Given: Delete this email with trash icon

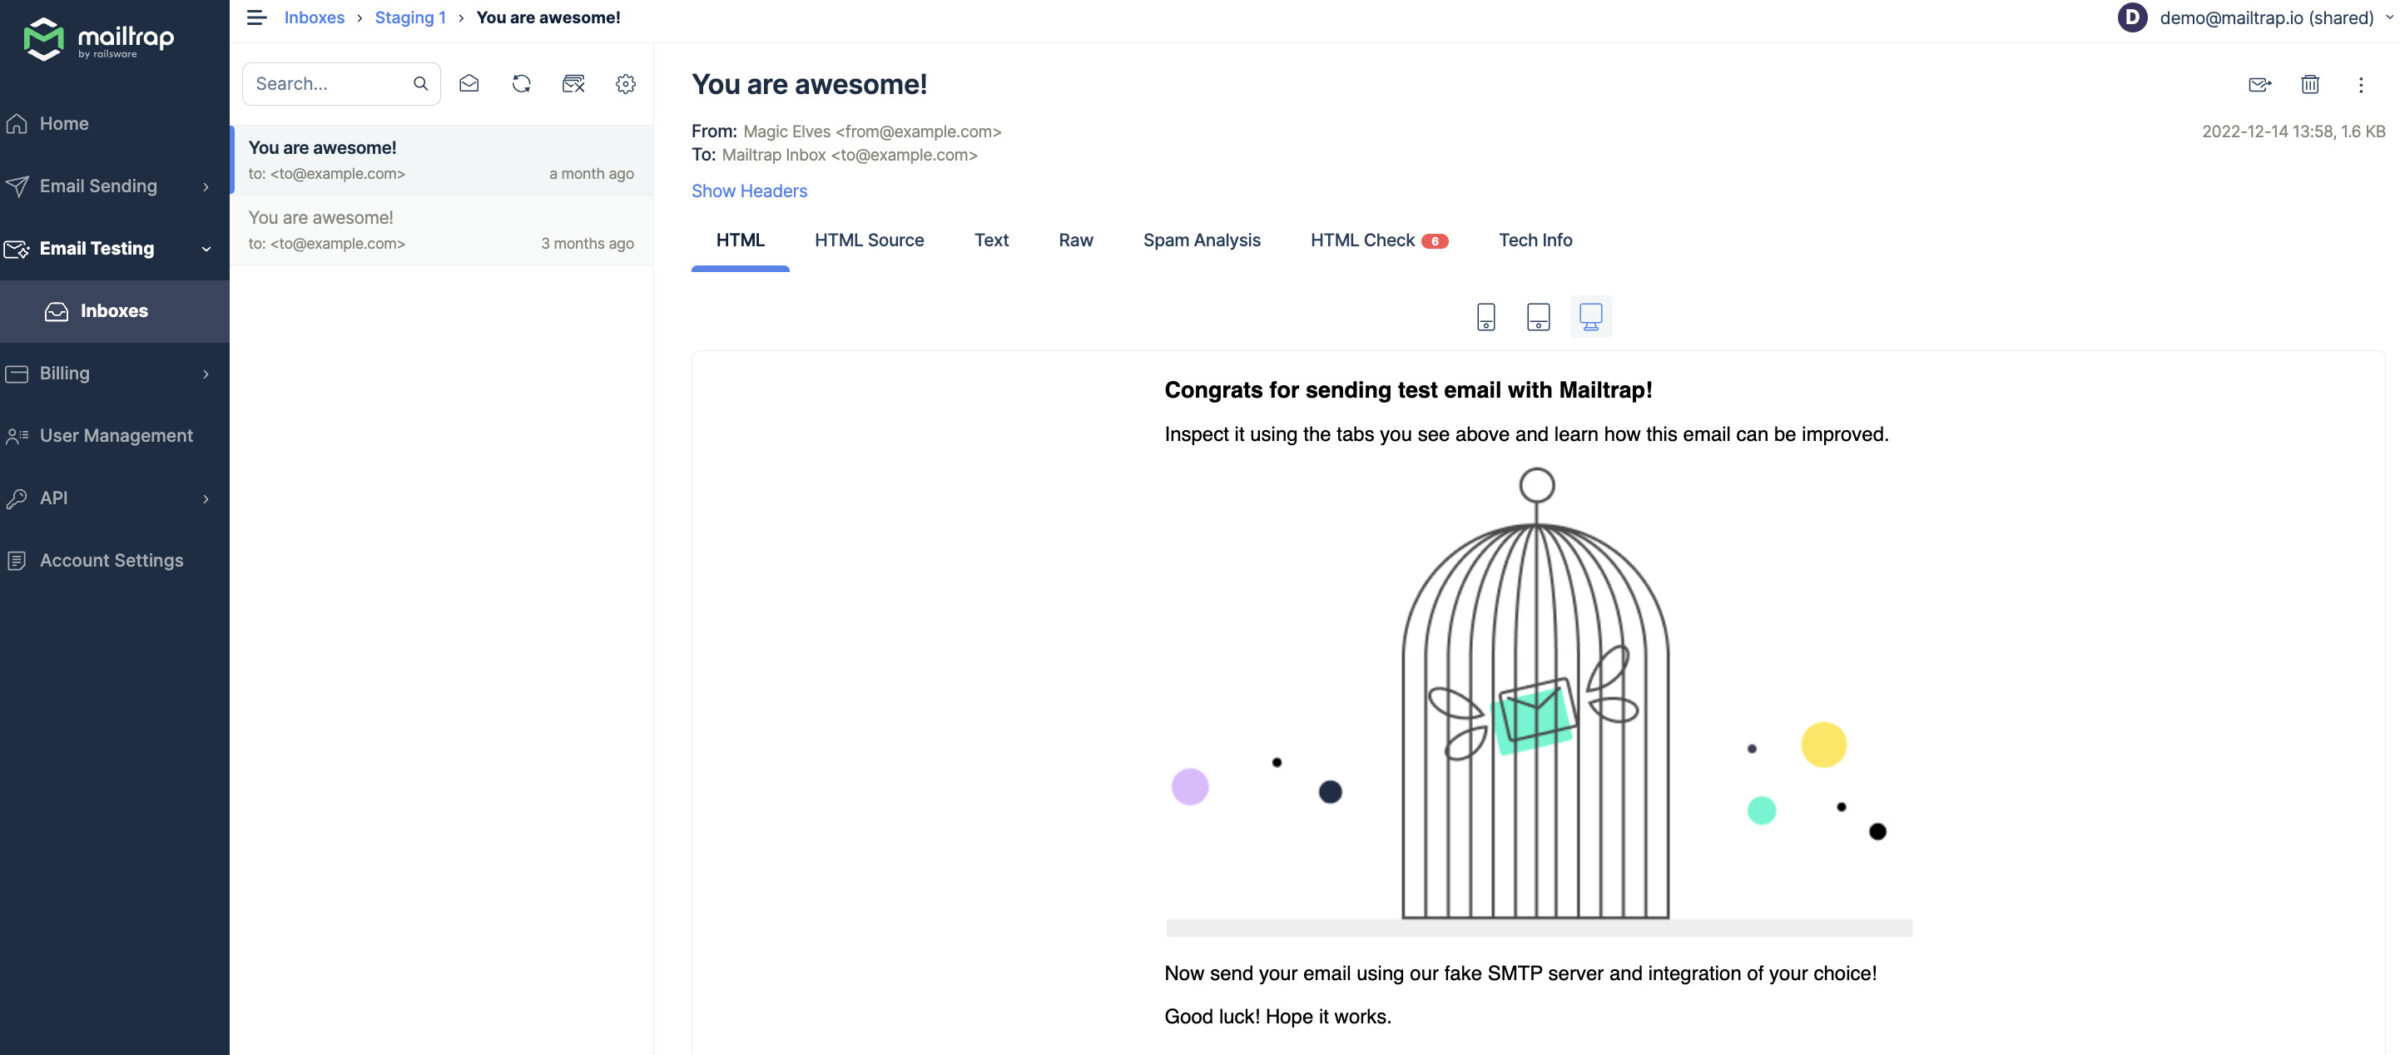Looking at the screenshot, I should coord(2310,85).
